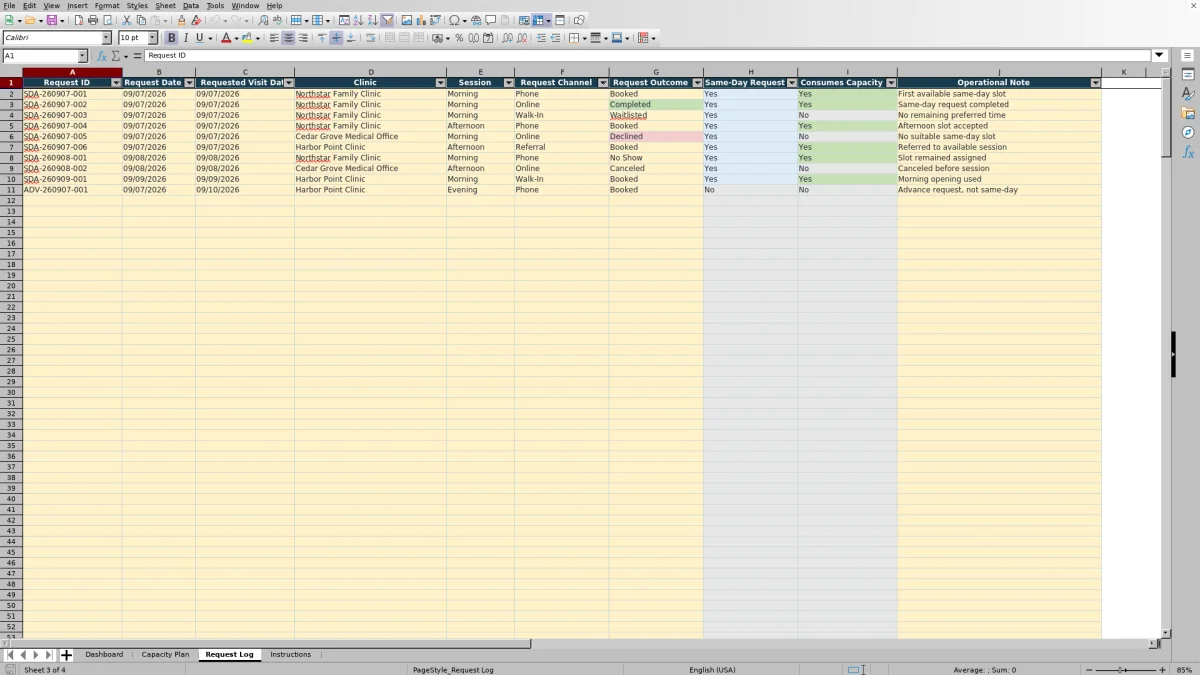Click Sort Descending icon
The image size is (1200, 675).
pyautogui.click(x=372, y=20)
